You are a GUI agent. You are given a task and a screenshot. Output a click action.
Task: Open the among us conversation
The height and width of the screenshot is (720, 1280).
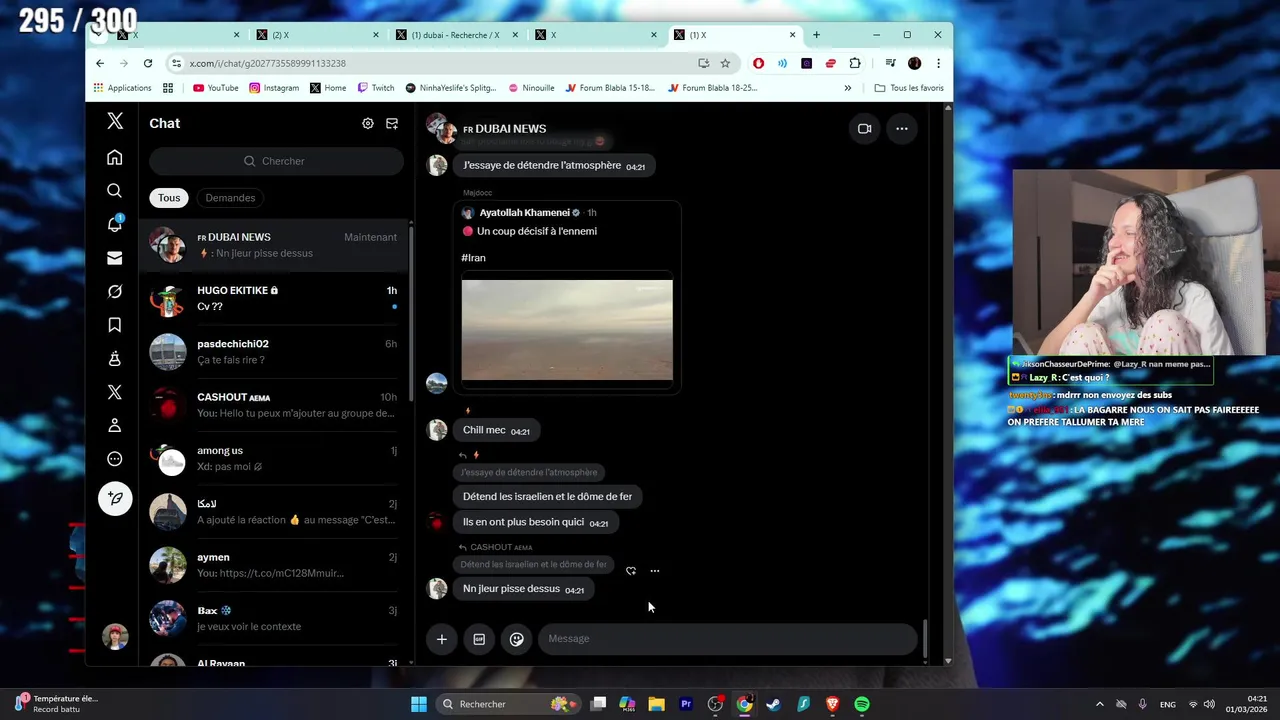tap(274, 459)
